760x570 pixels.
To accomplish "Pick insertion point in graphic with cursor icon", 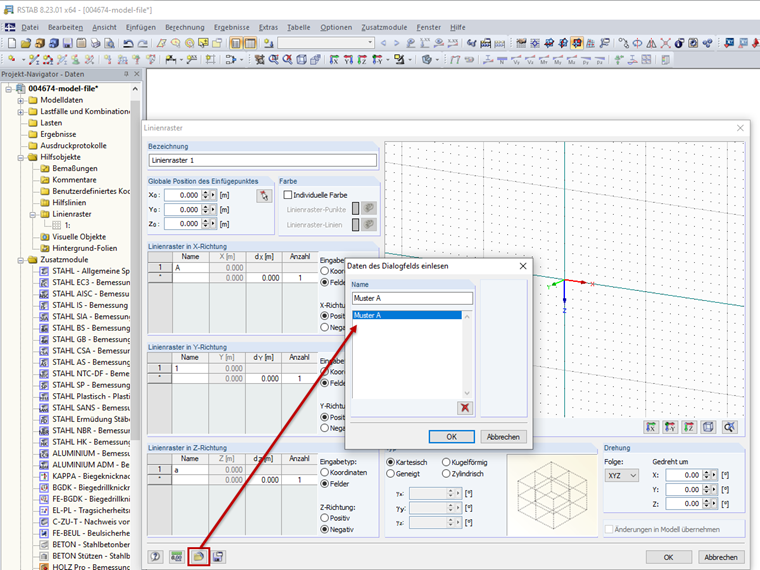I will pos(264,195).
